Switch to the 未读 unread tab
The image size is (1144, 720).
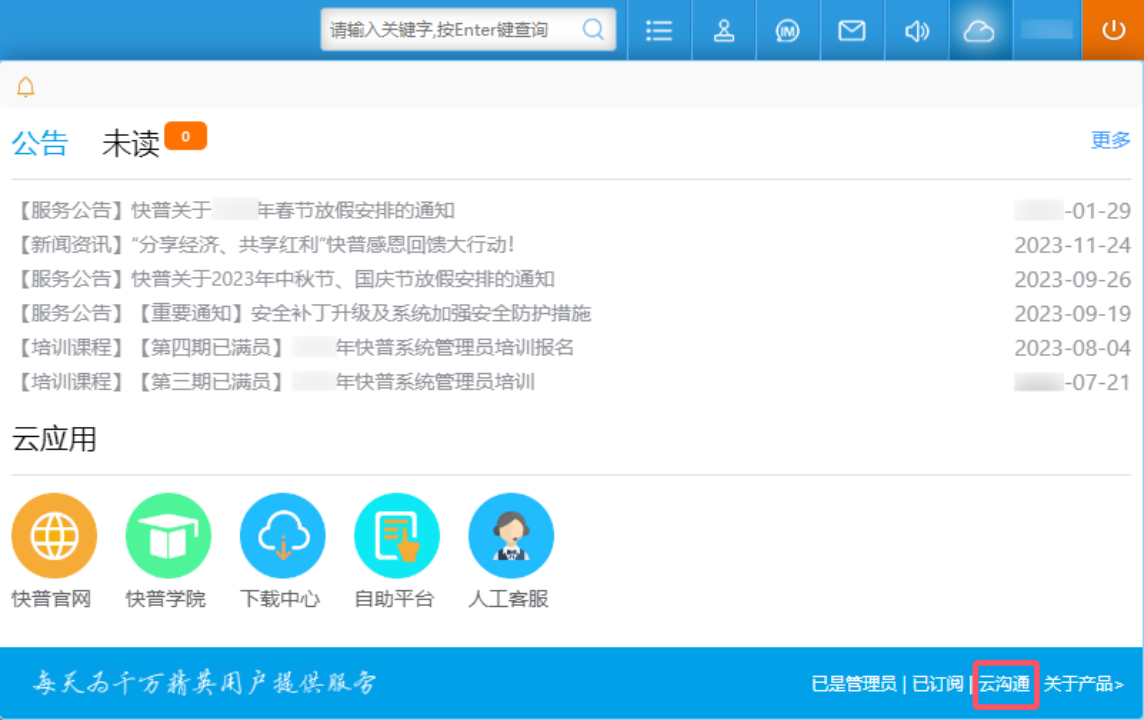[x=131, y=144]
